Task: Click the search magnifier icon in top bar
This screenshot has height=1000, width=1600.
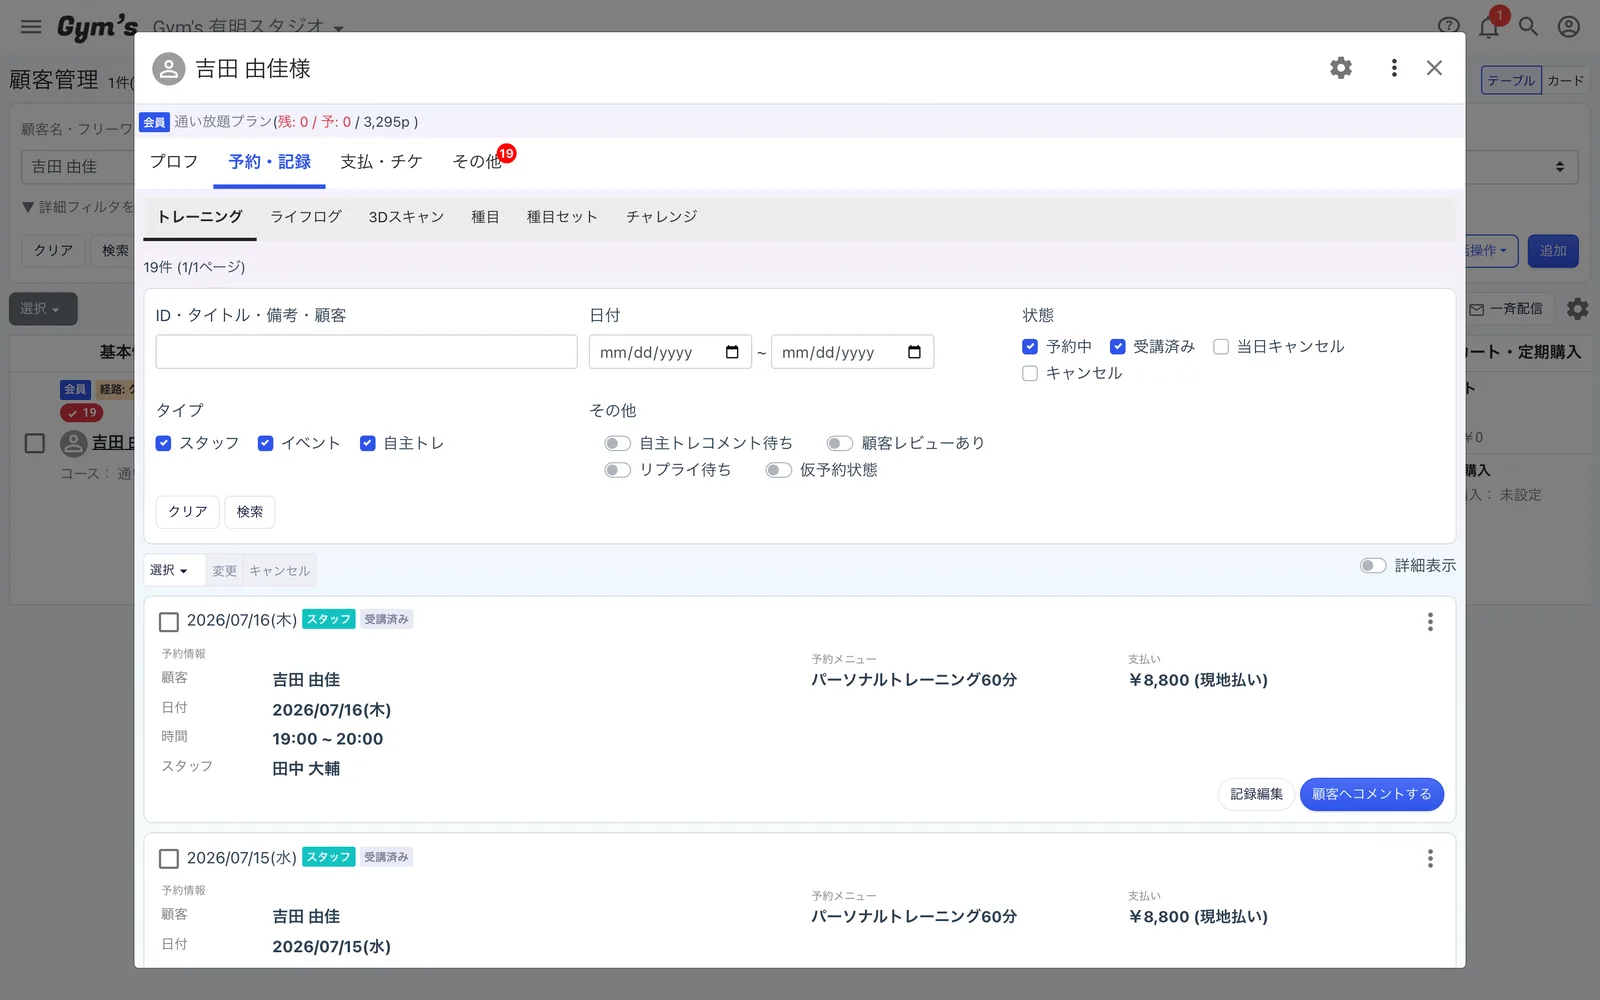Action: (1528, 27)
